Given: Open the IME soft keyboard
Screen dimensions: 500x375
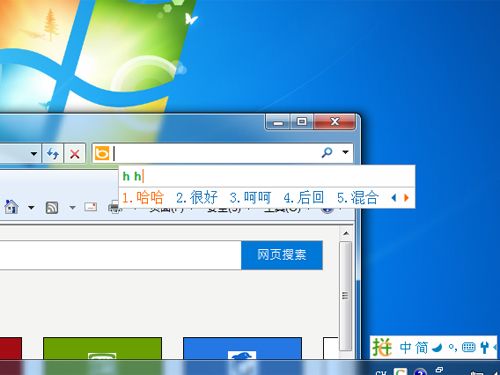Looking at the screenshot, I should click(x=468, y=348).
